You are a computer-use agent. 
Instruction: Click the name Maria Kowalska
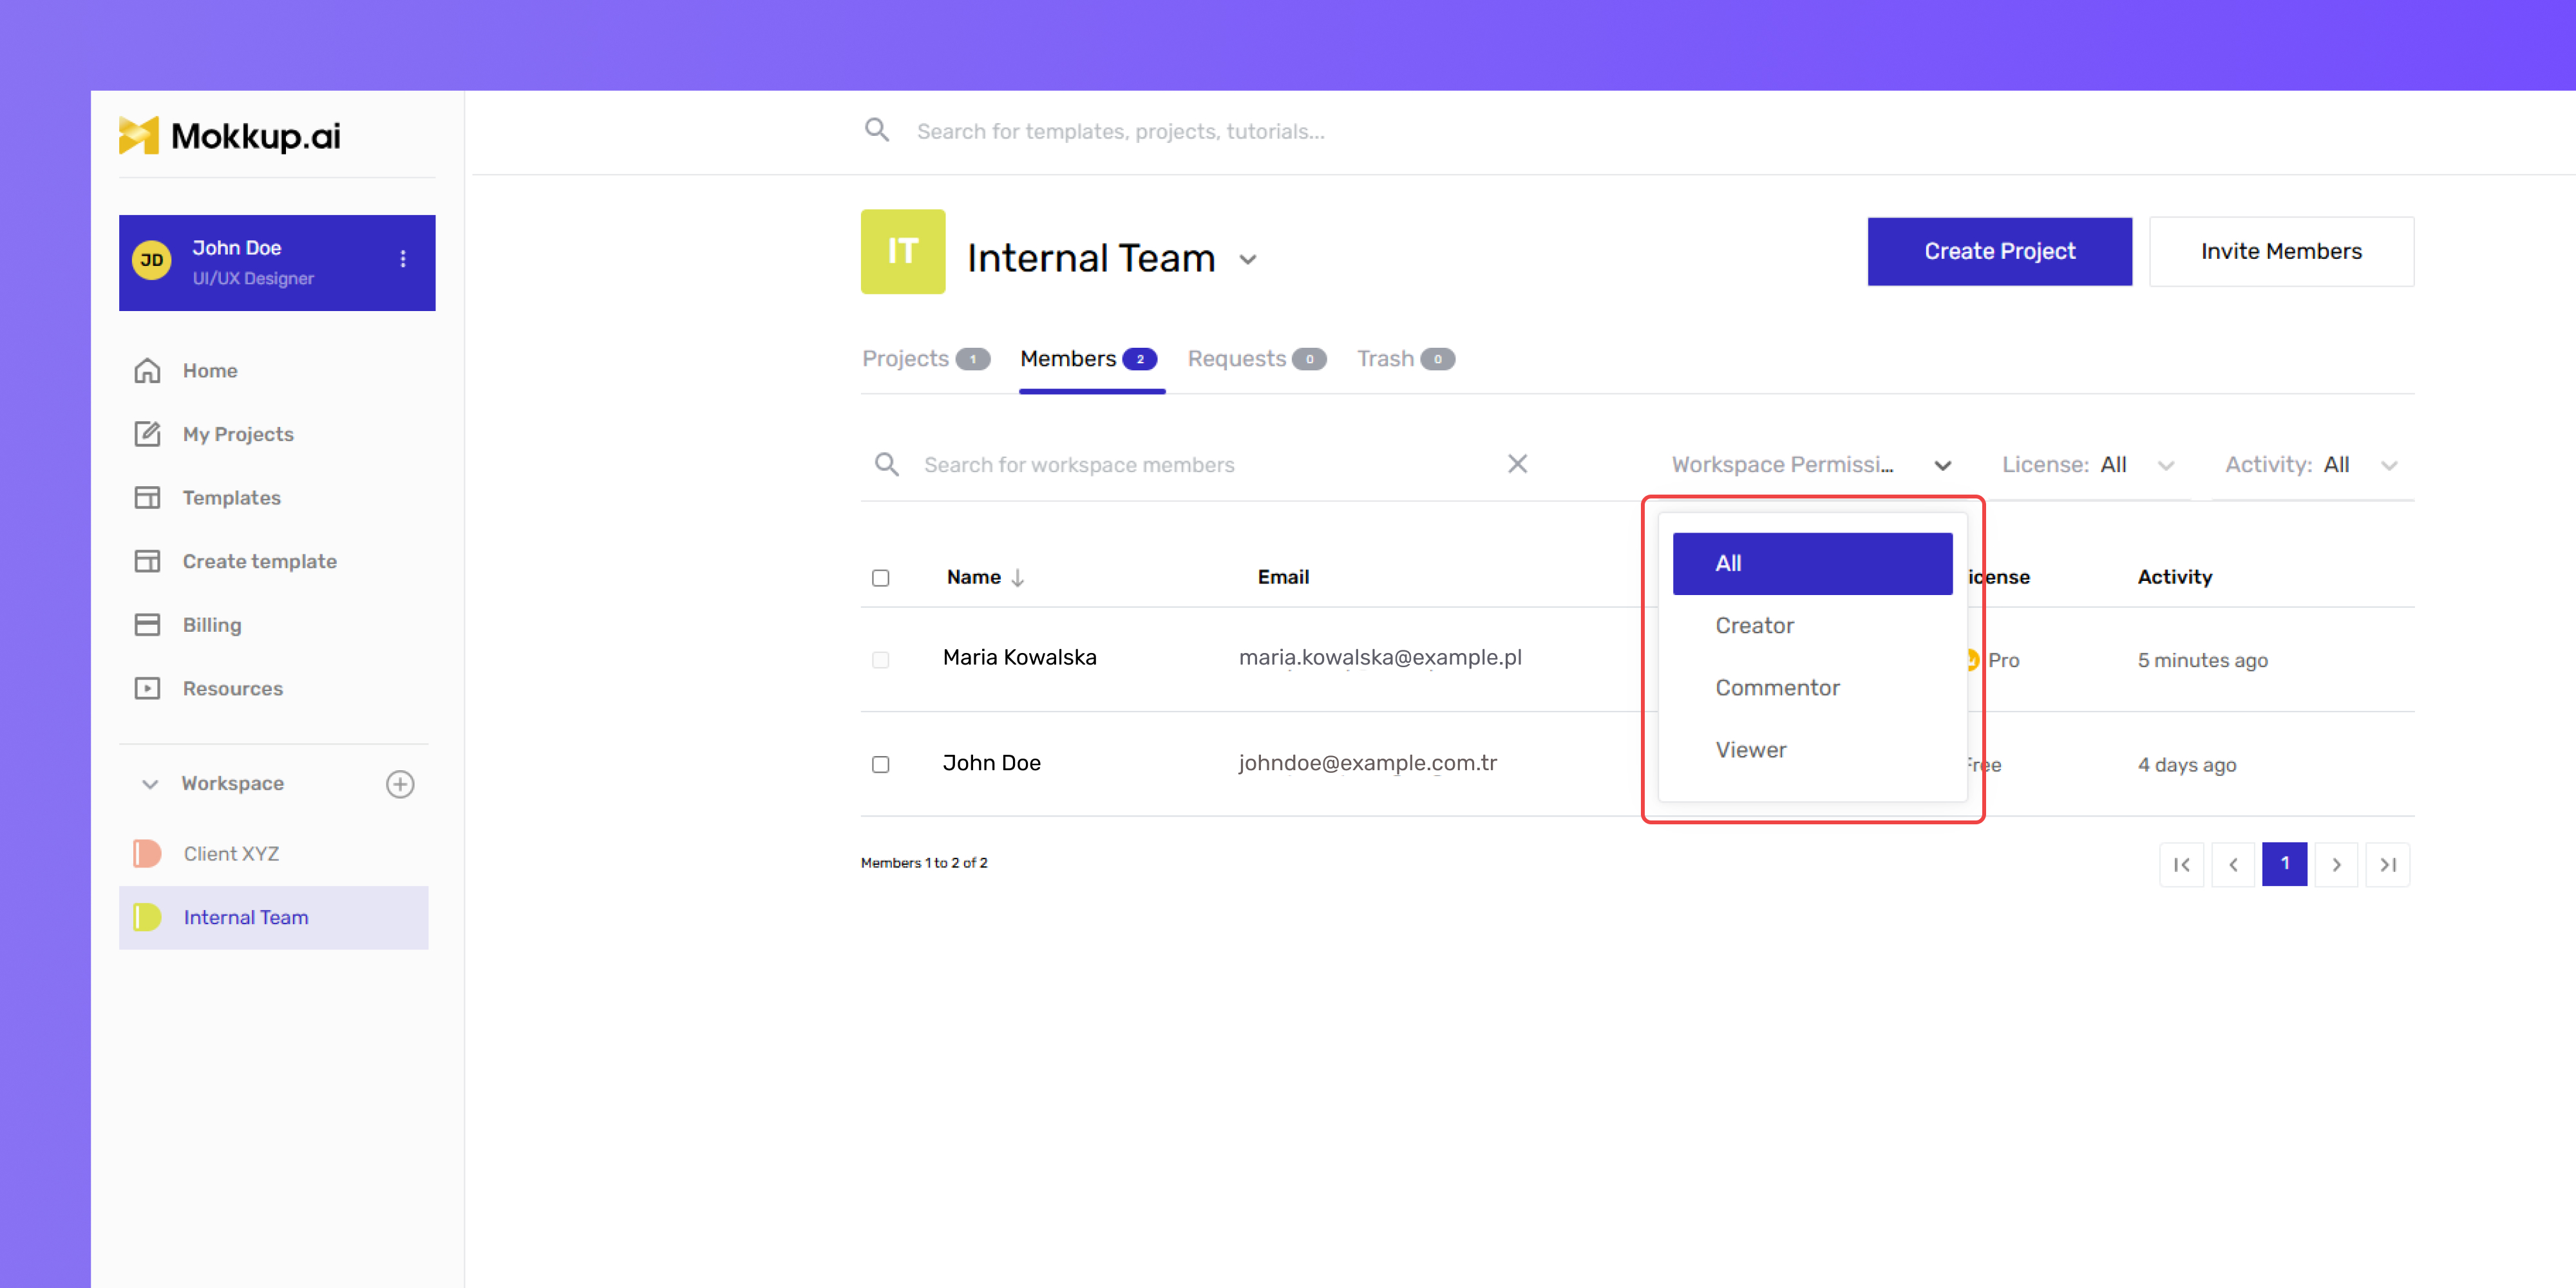click(x=1019, y=657)
